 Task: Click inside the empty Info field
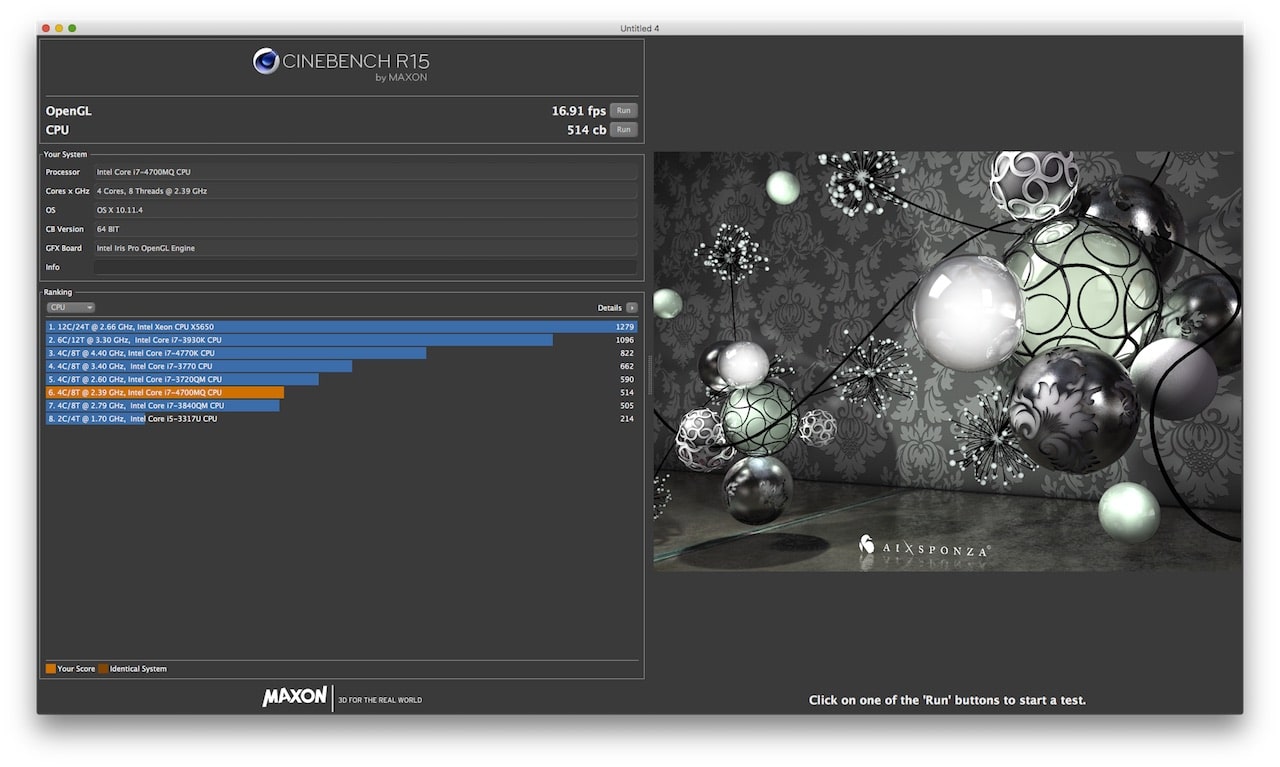[365, 267]
